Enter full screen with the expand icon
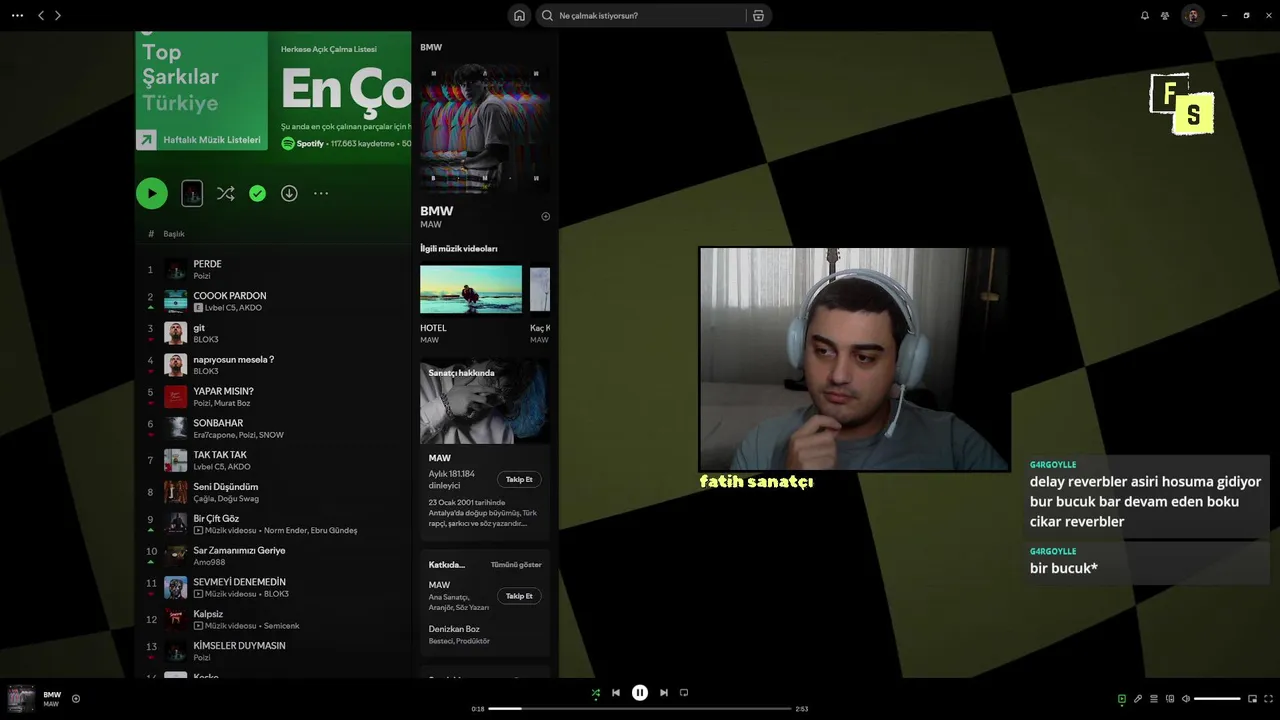The image size is (1280, 720). pos(1268,699)
